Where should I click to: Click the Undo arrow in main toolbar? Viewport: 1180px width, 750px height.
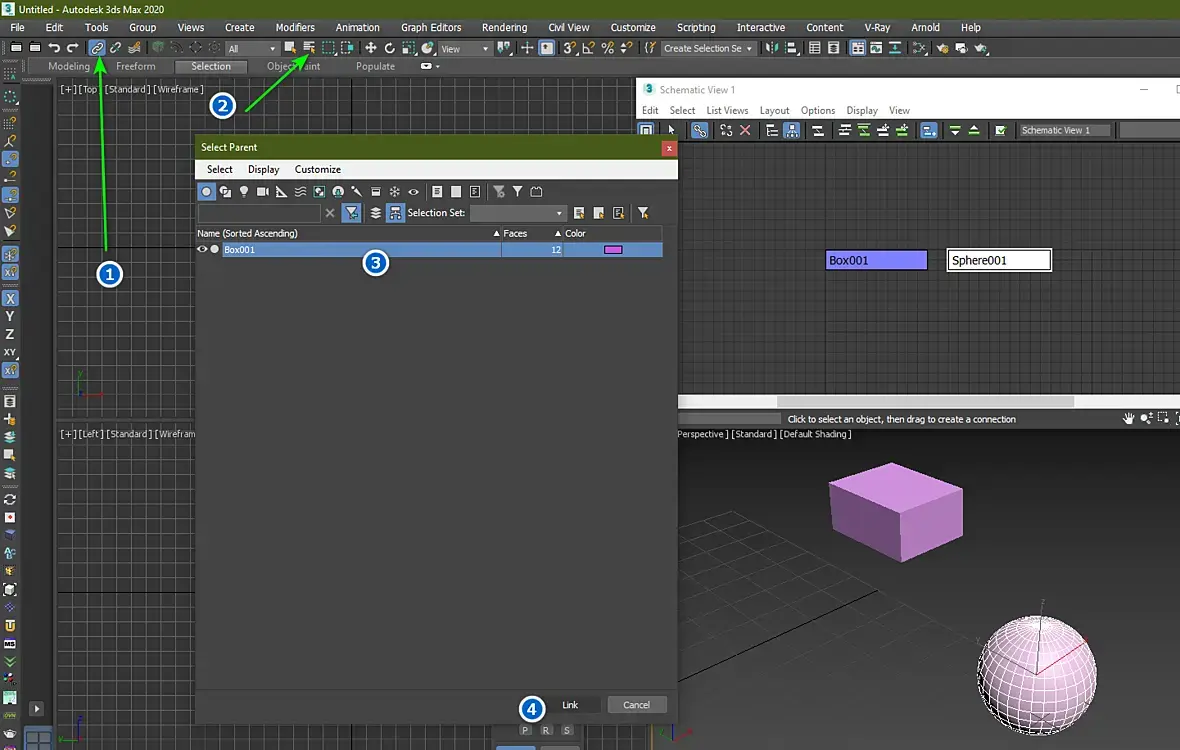click(x=54, y=48)
